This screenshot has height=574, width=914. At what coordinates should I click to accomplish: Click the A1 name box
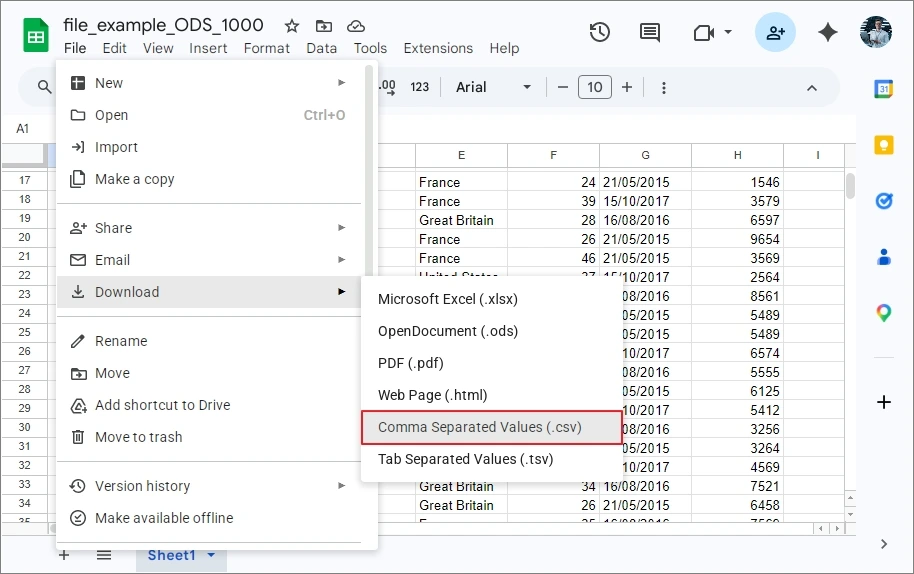pyautogui.click(x=23, y=129)
